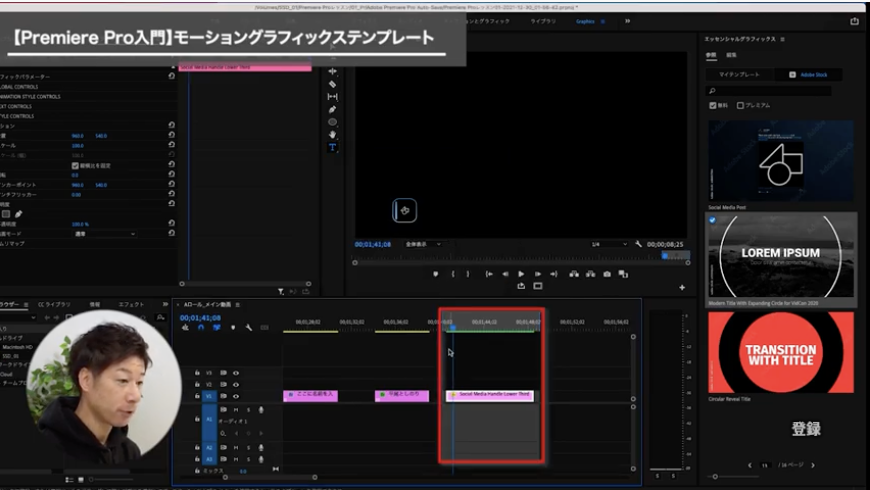870x490 pixels.
Task: Add a marker in the Program Monitor
Action: [x=436, y=274]
